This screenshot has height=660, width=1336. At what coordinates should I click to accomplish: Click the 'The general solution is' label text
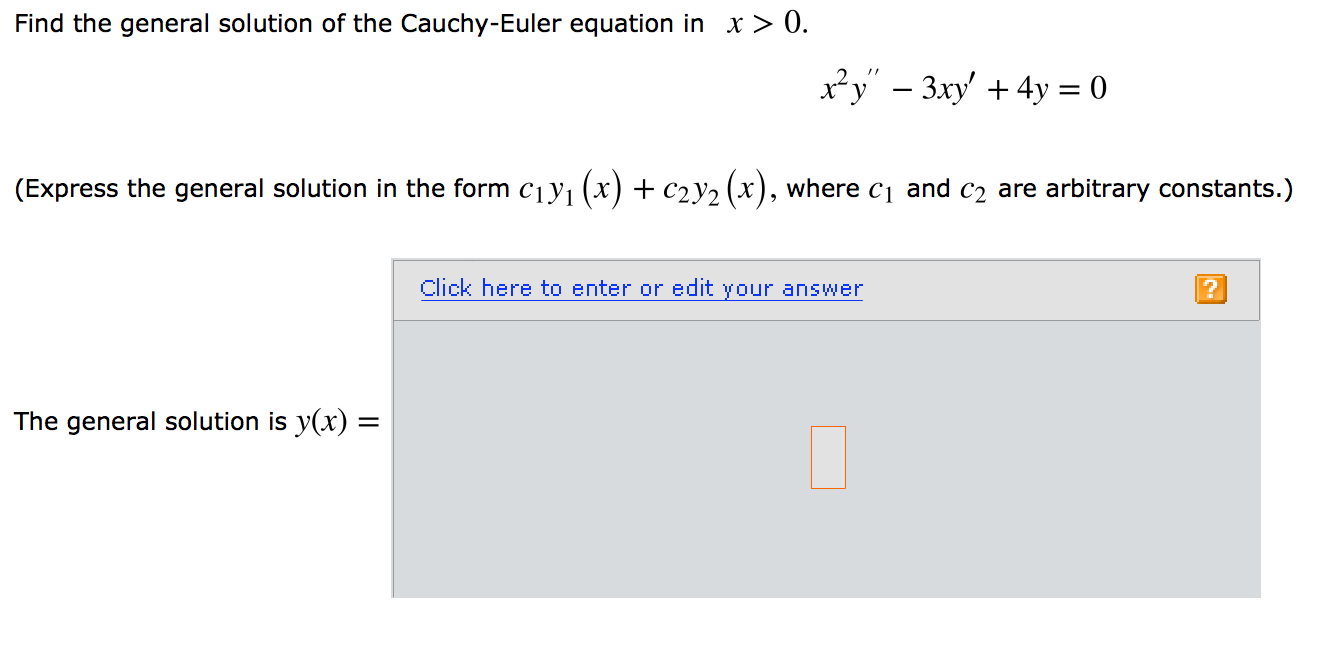[151, 421]
